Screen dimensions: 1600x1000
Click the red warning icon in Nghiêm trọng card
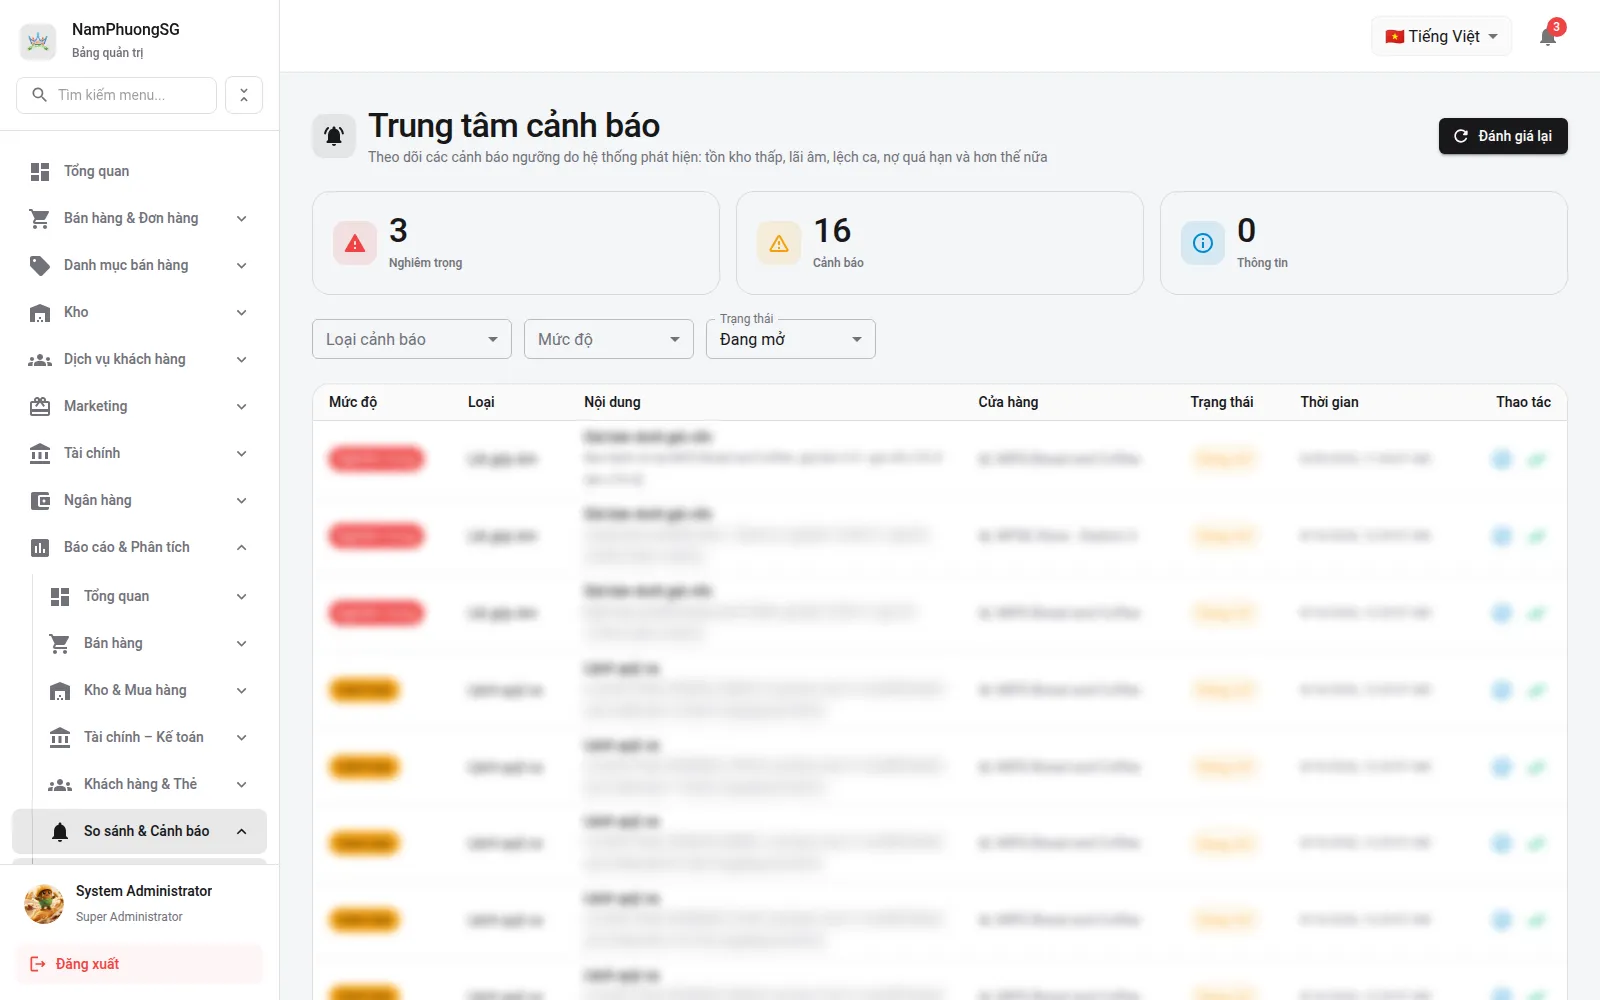point(355,243)
